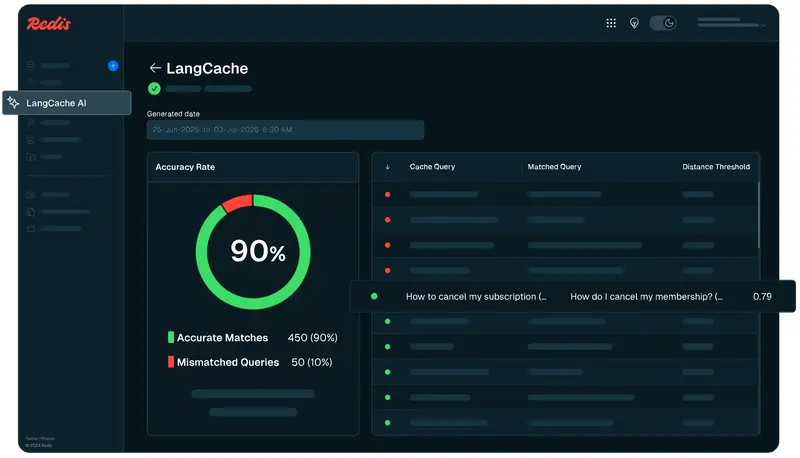The height and width of the screenshot is (458, 800).
Task: Open the Privacy link in the footer
Action: (47, 439)
